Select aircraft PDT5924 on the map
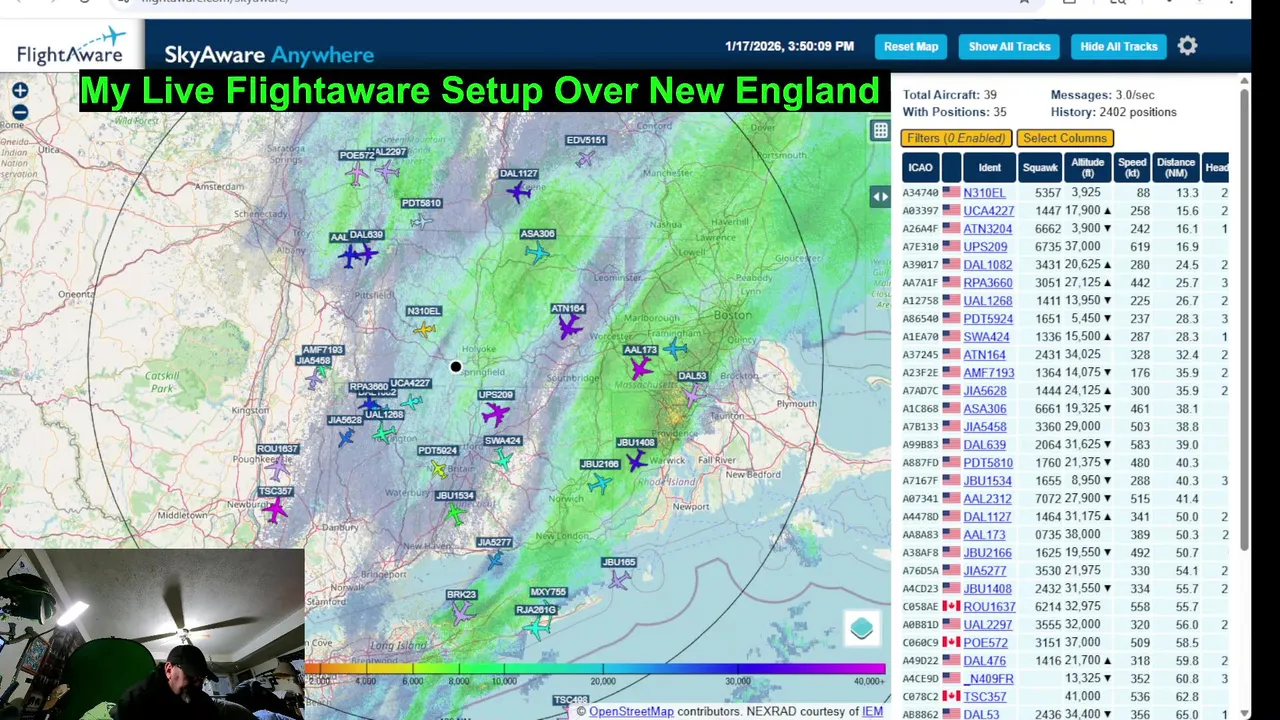The height and width of the screenshot is (720, 1280). click(438, 469)
